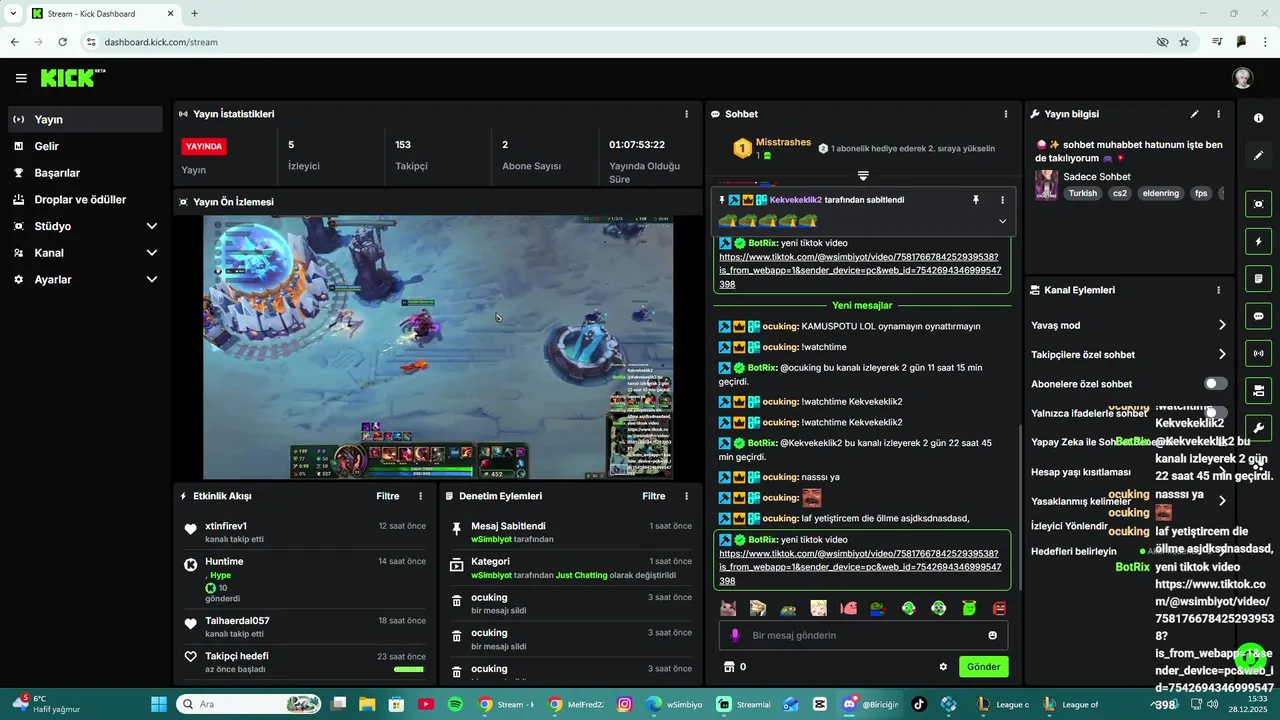Click the purple microphone icon in message box
Screen dimensions: 1280x720
pos(736,635)
